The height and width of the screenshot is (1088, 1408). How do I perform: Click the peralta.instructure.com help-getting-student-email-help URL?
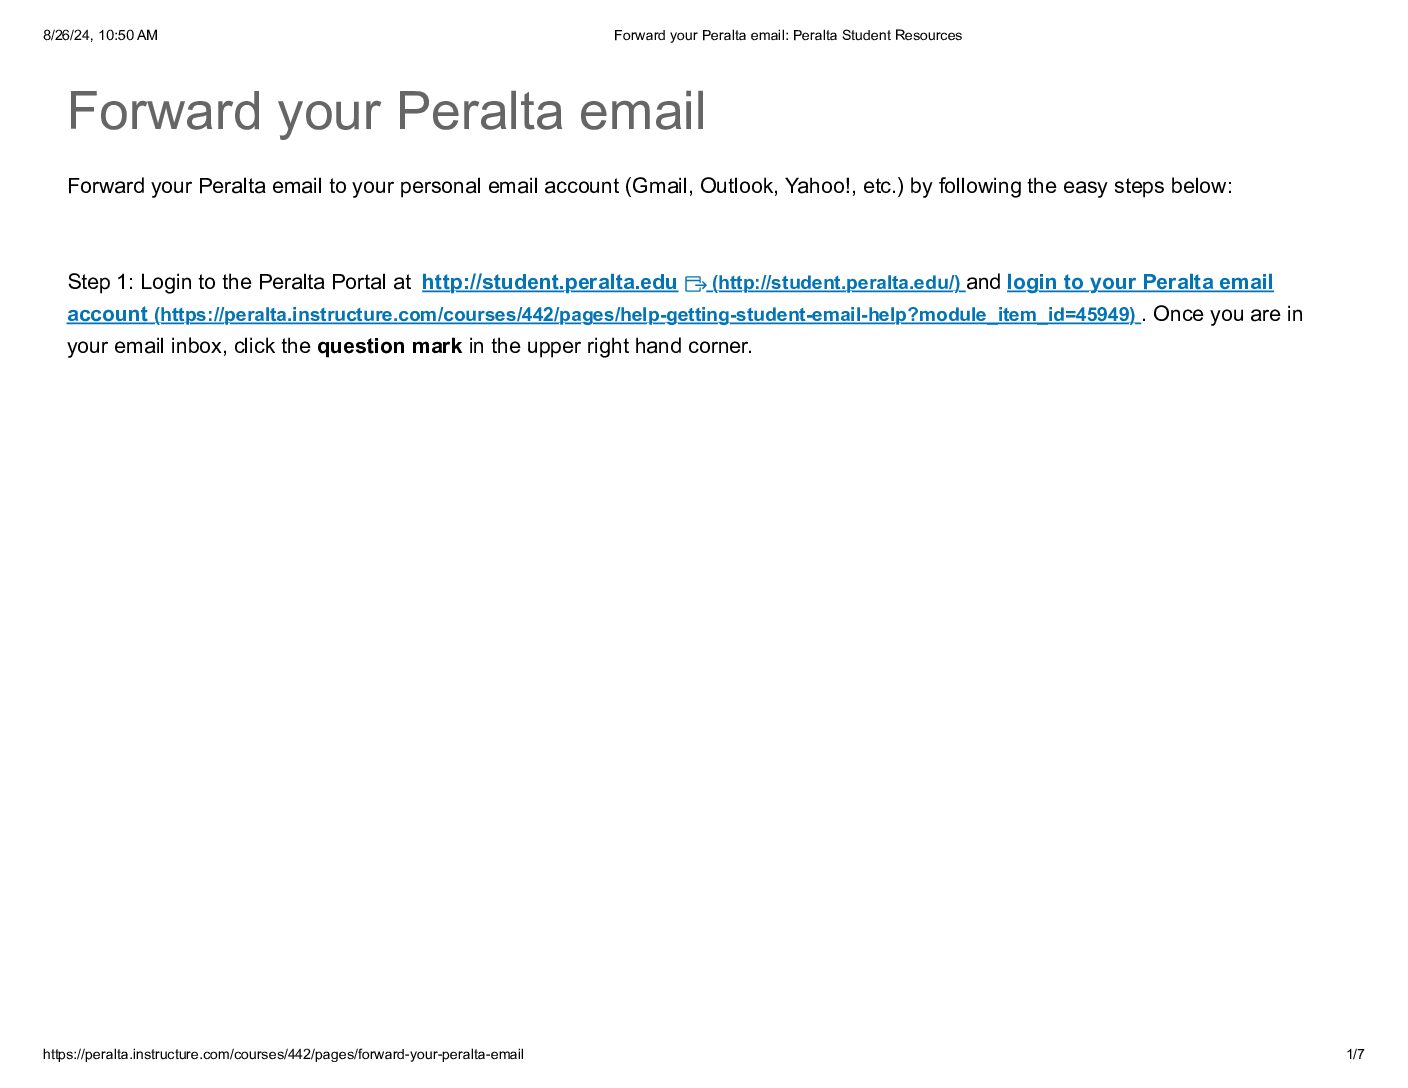click(x=646, y=315)
